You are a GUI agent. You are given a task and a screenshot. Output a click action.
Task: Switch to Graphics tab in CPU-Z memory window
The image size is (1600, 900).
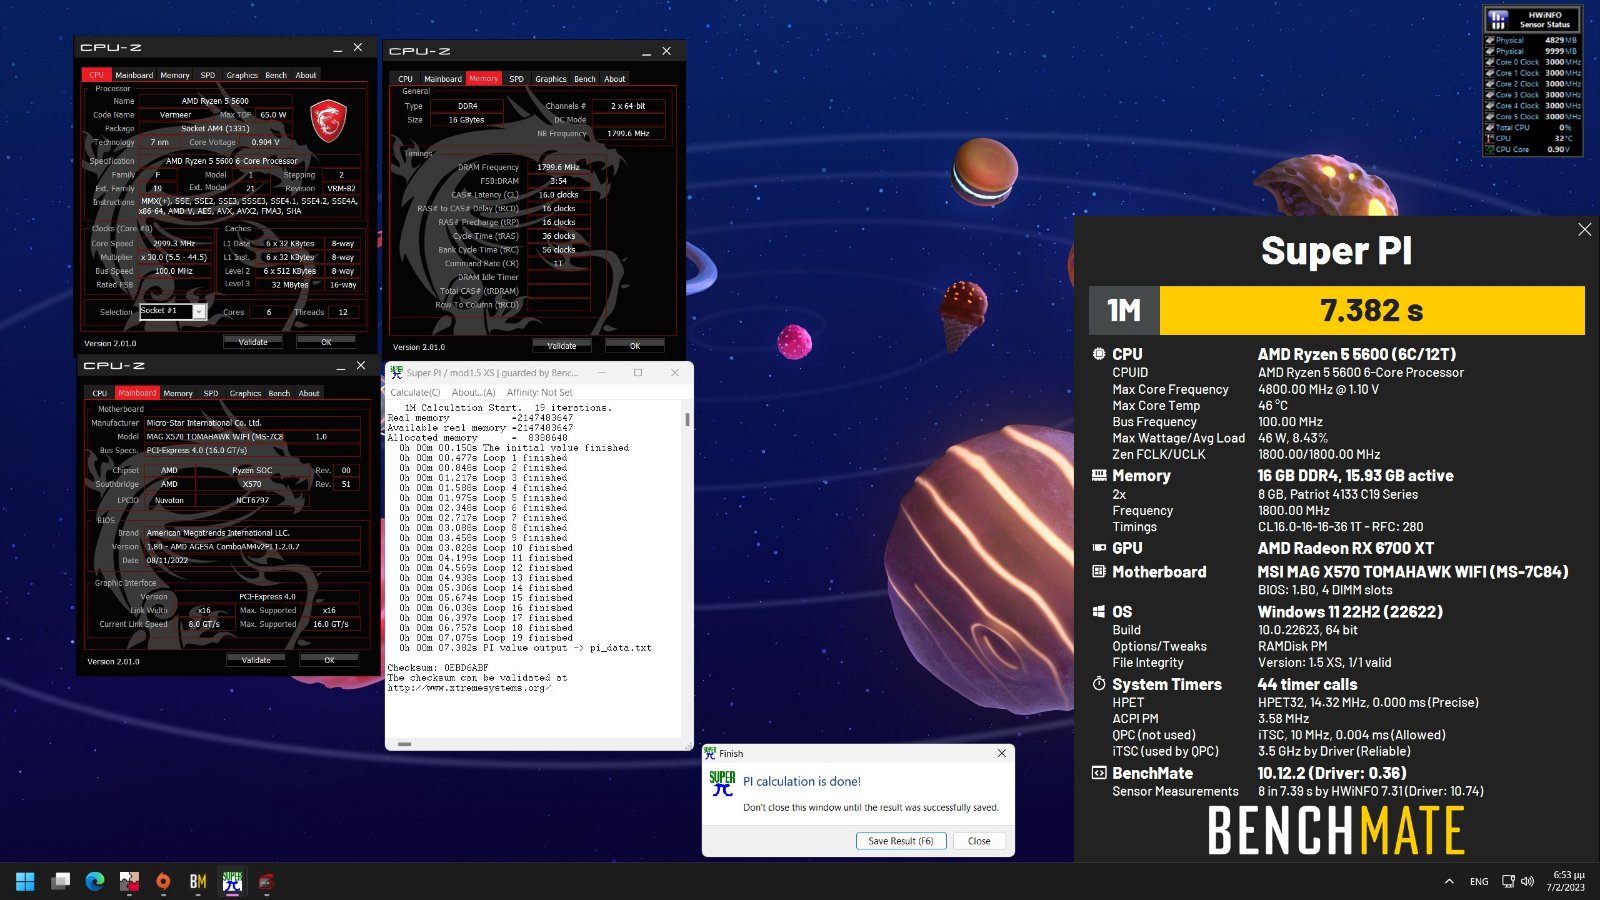(x=550, y=79)
